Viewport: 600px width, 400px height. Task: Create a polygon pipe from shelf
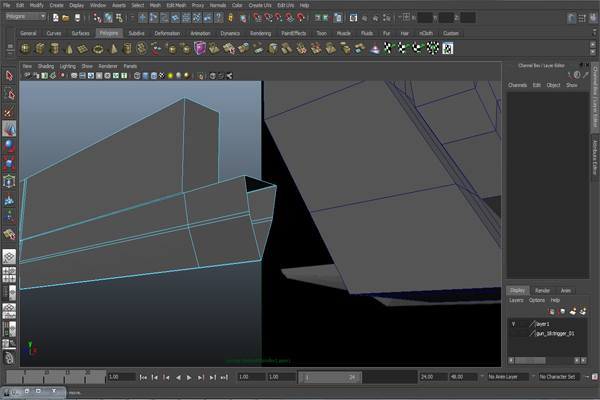pos(127,49)
